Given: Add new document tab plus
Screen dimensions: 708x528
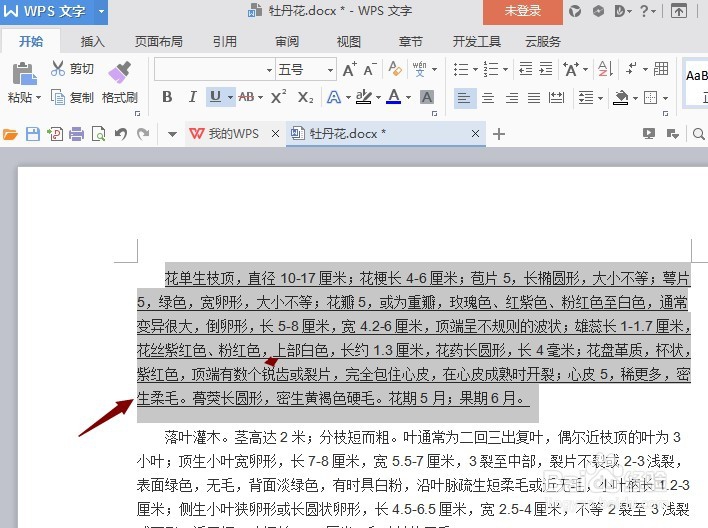Looking at the screenshot, I should [499, 134].
